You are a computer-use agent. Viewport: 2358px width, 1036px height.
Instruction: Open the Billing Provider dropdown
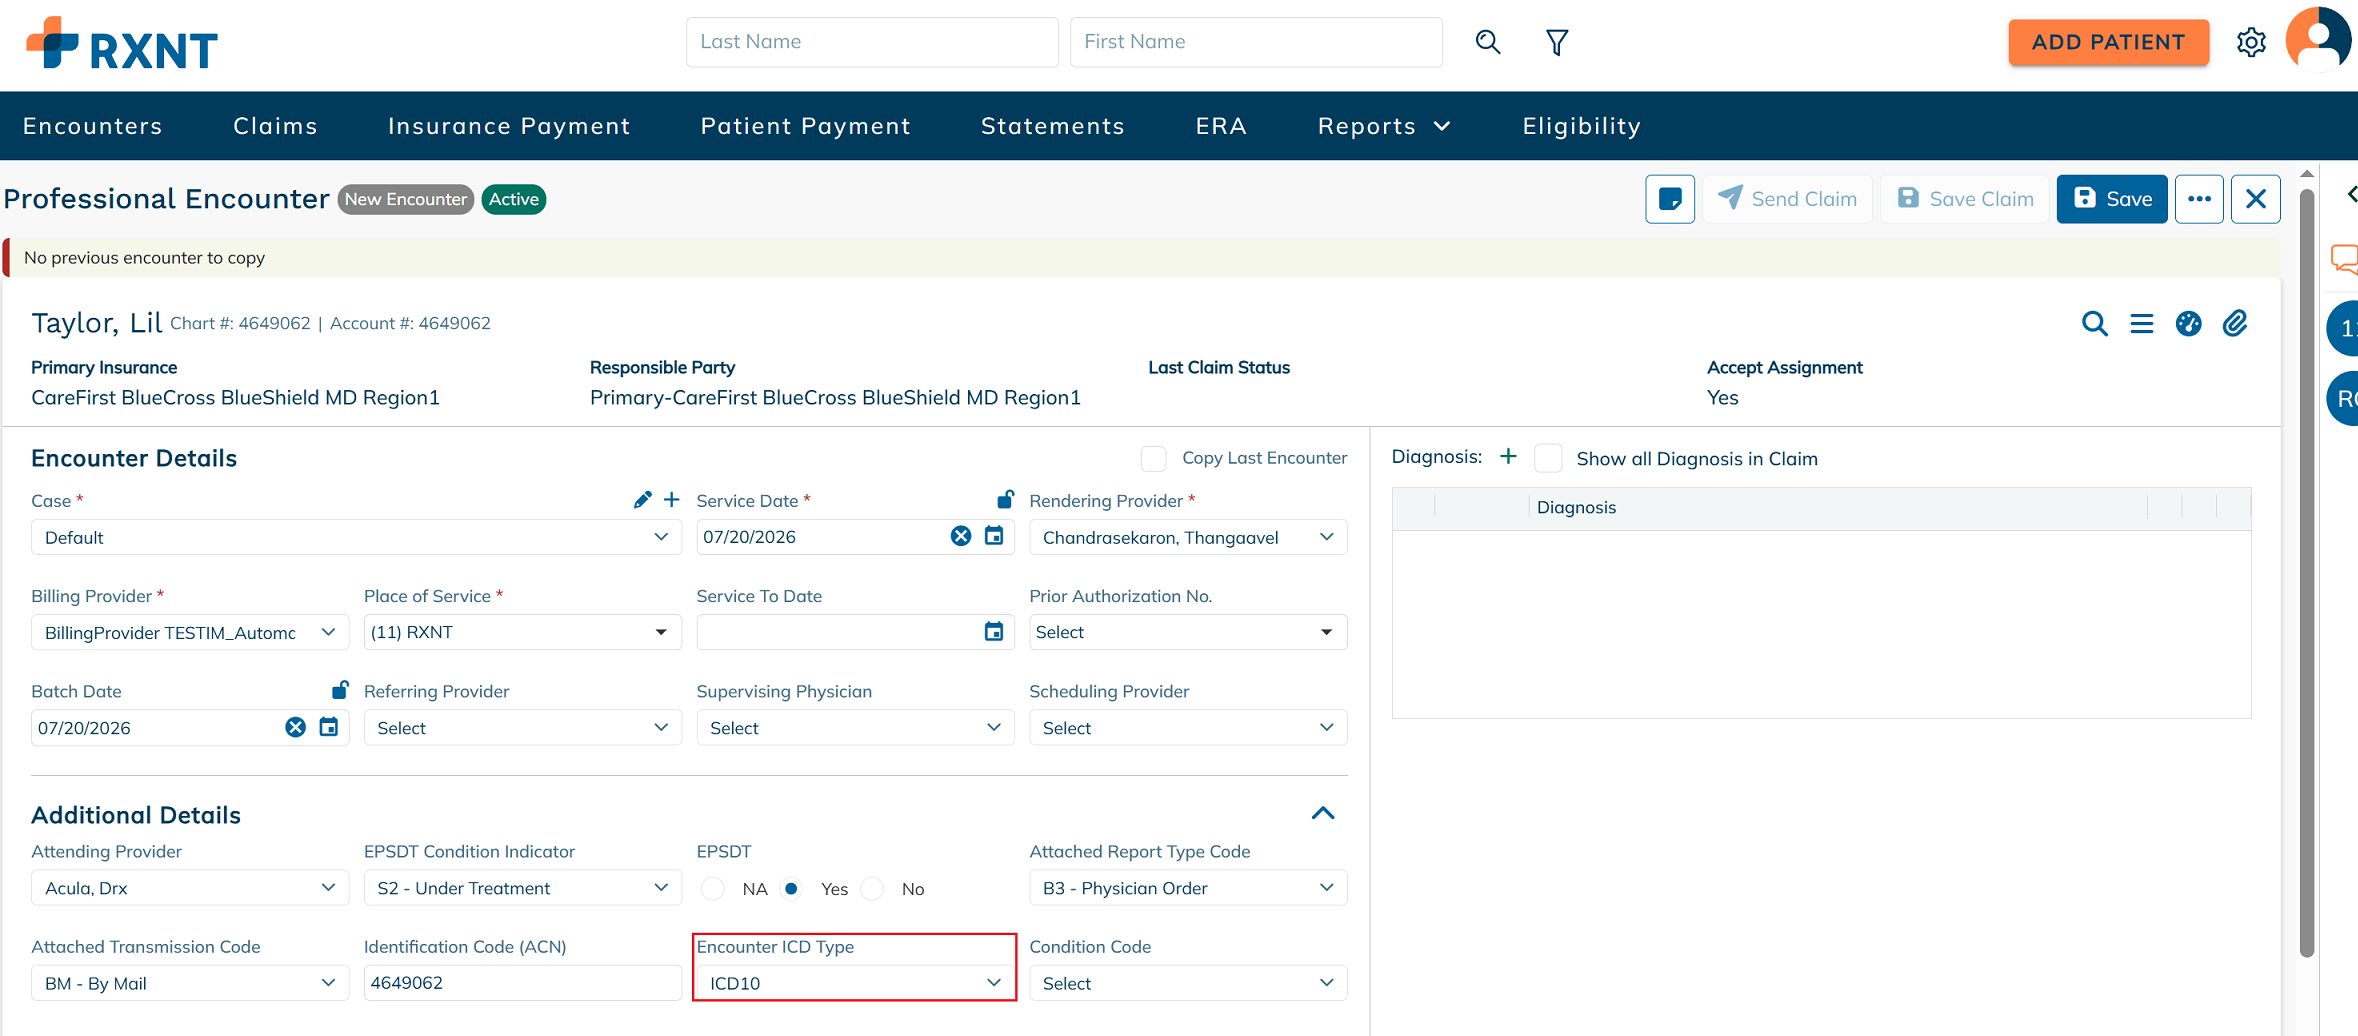190,632
